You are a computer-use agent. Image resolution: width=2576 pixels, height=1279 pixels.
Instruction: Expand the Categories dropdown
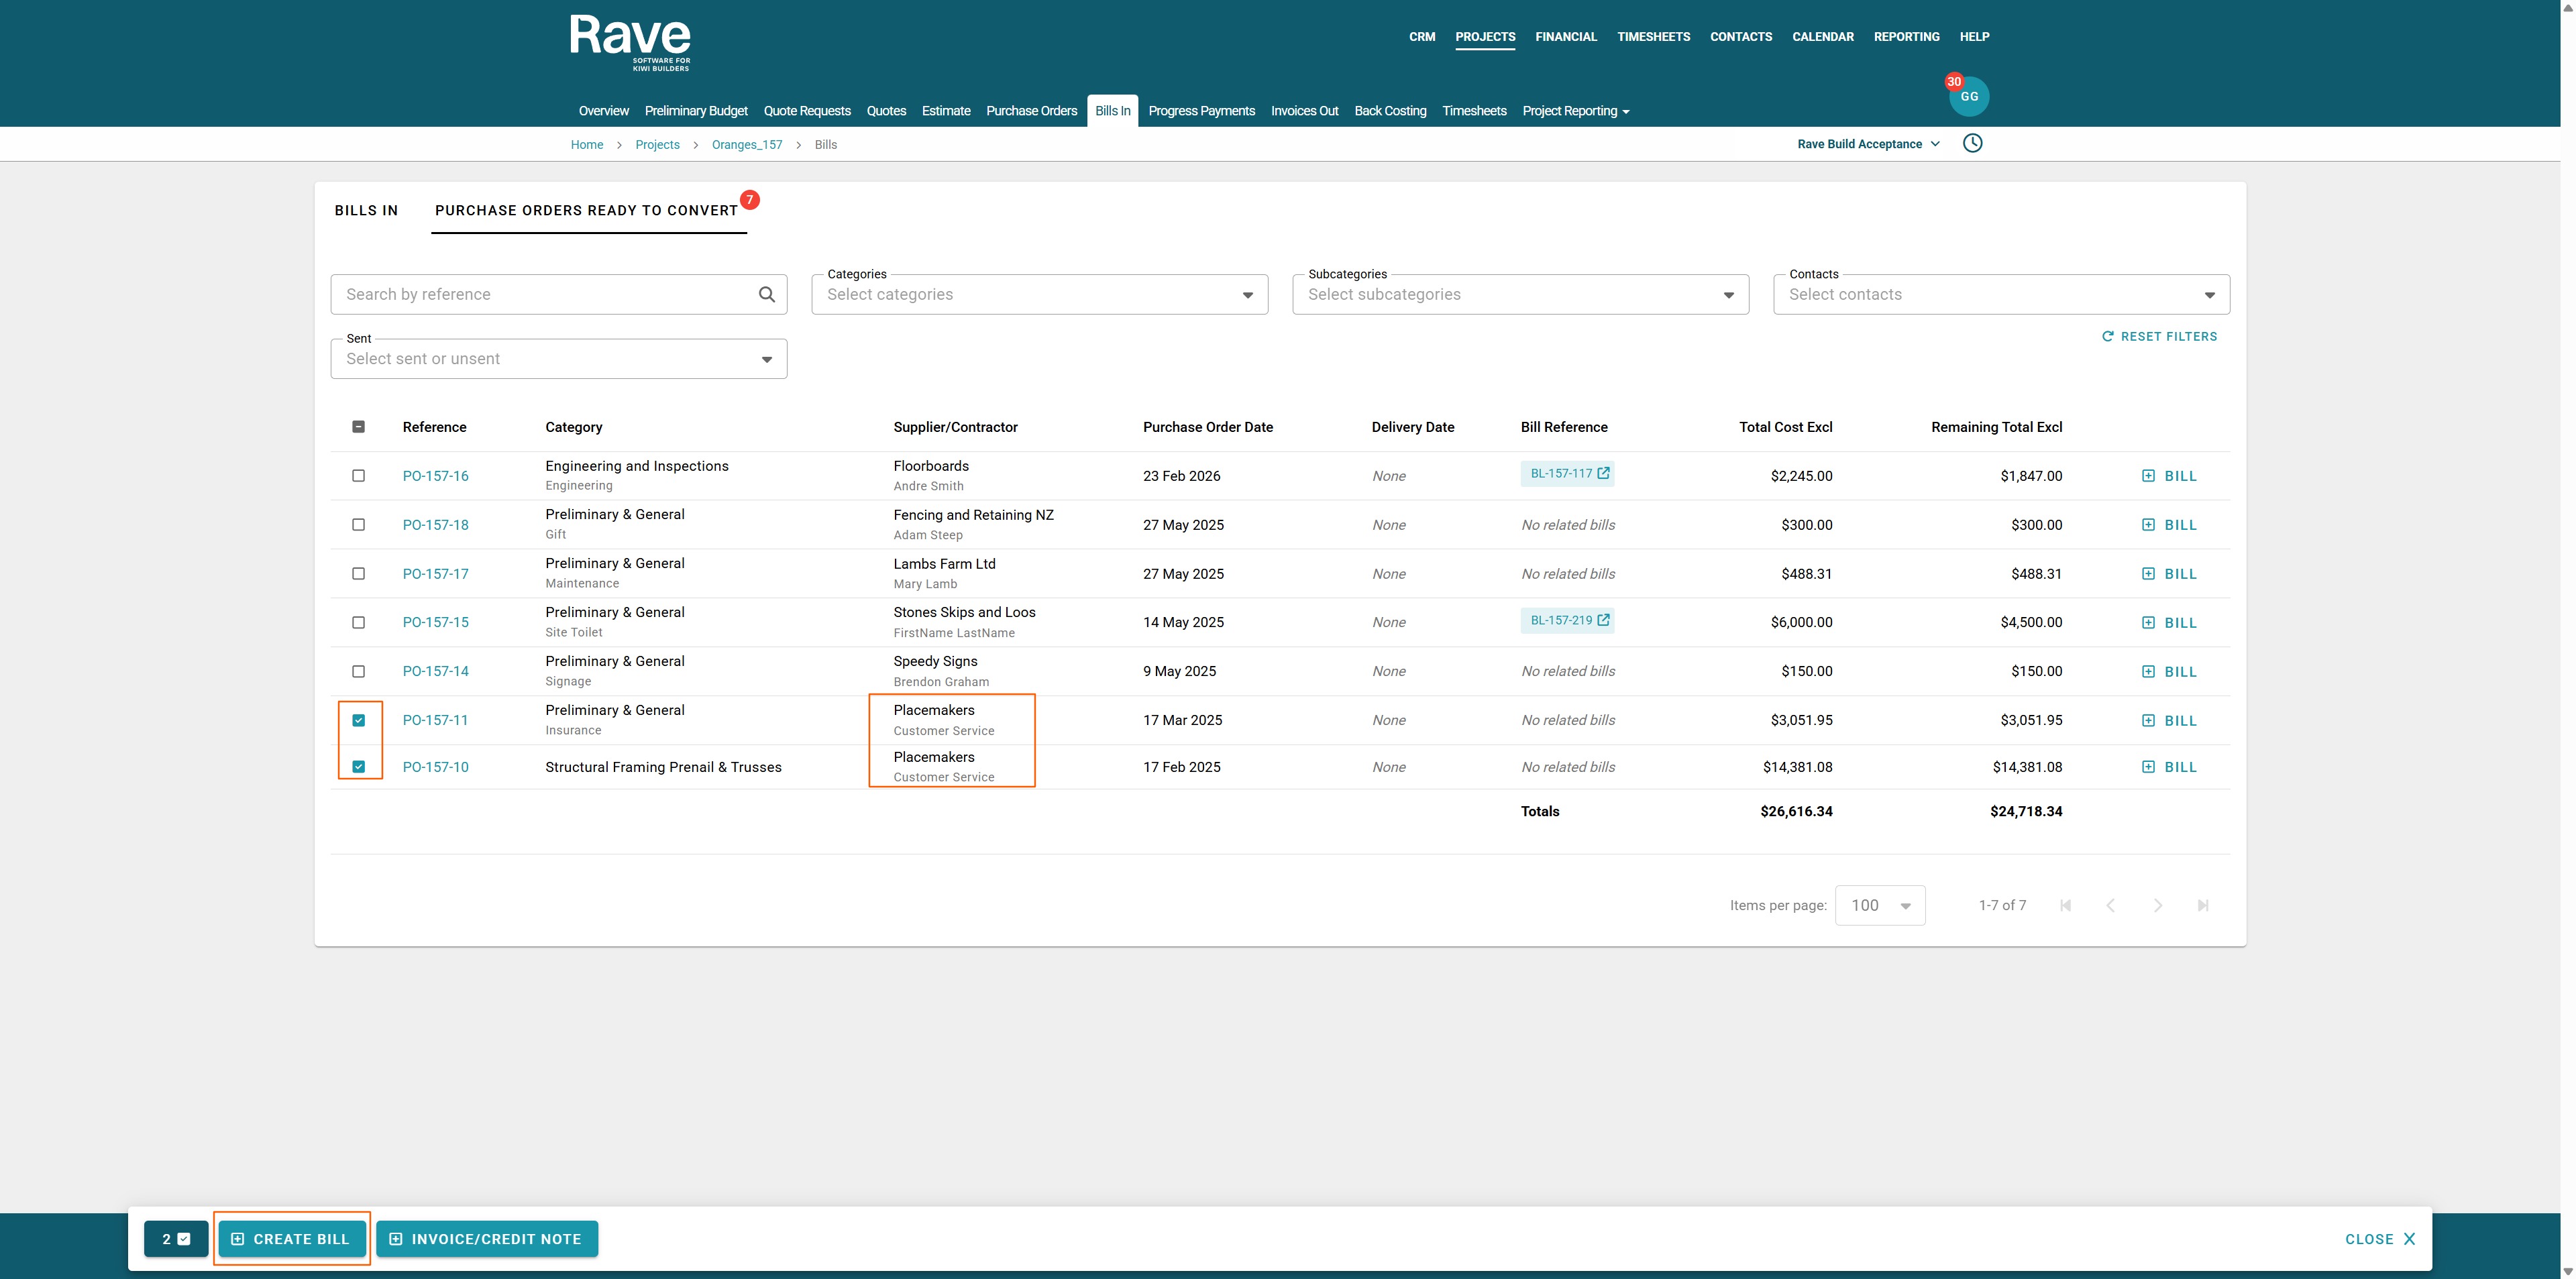coord(1039,294)
